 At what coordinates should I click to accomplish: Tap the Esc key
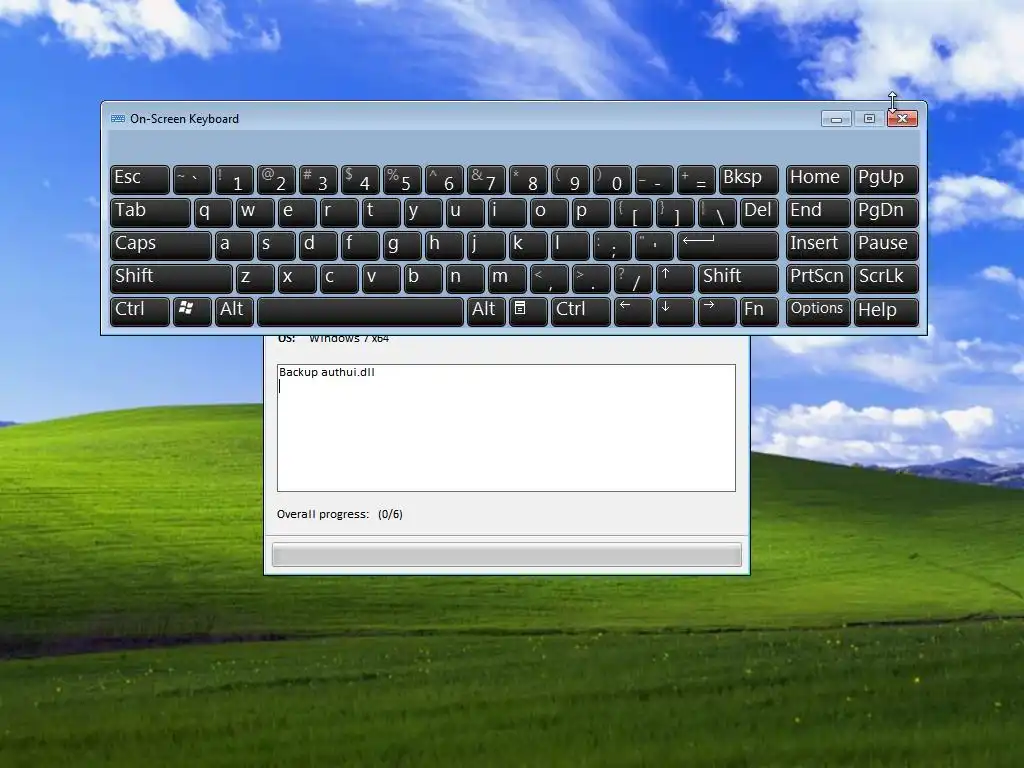click(x=140, y=180)
